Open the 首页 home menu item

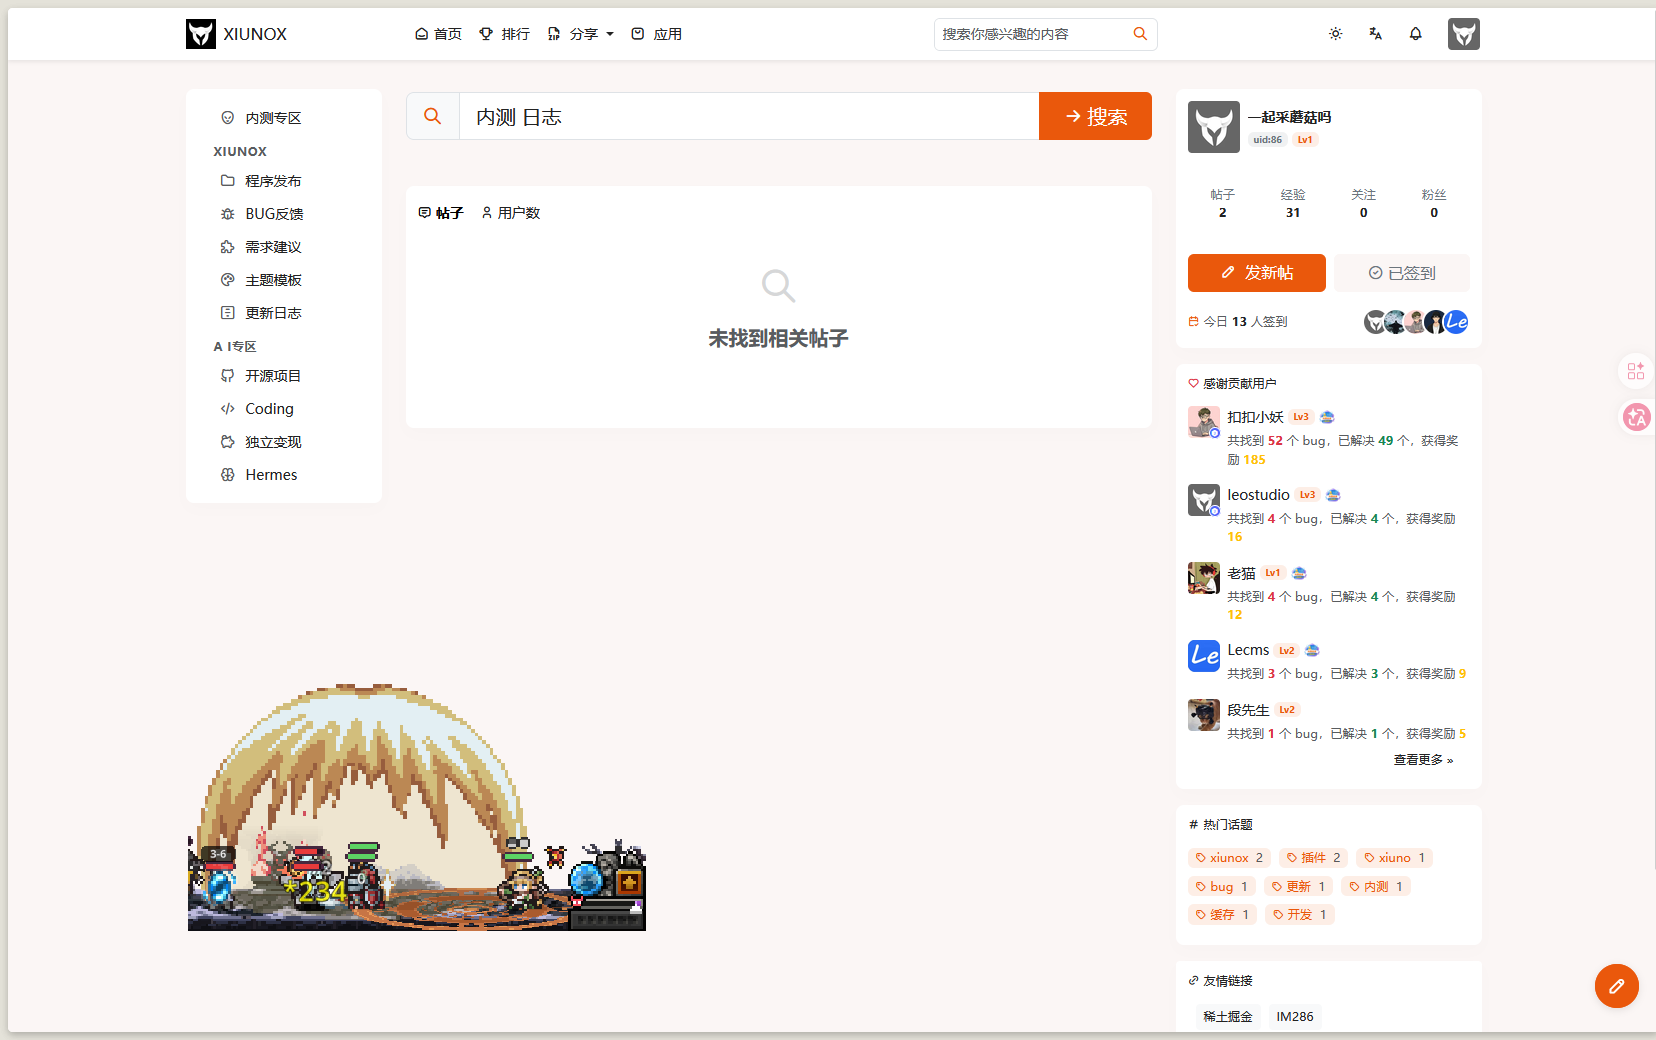(438, 34)
